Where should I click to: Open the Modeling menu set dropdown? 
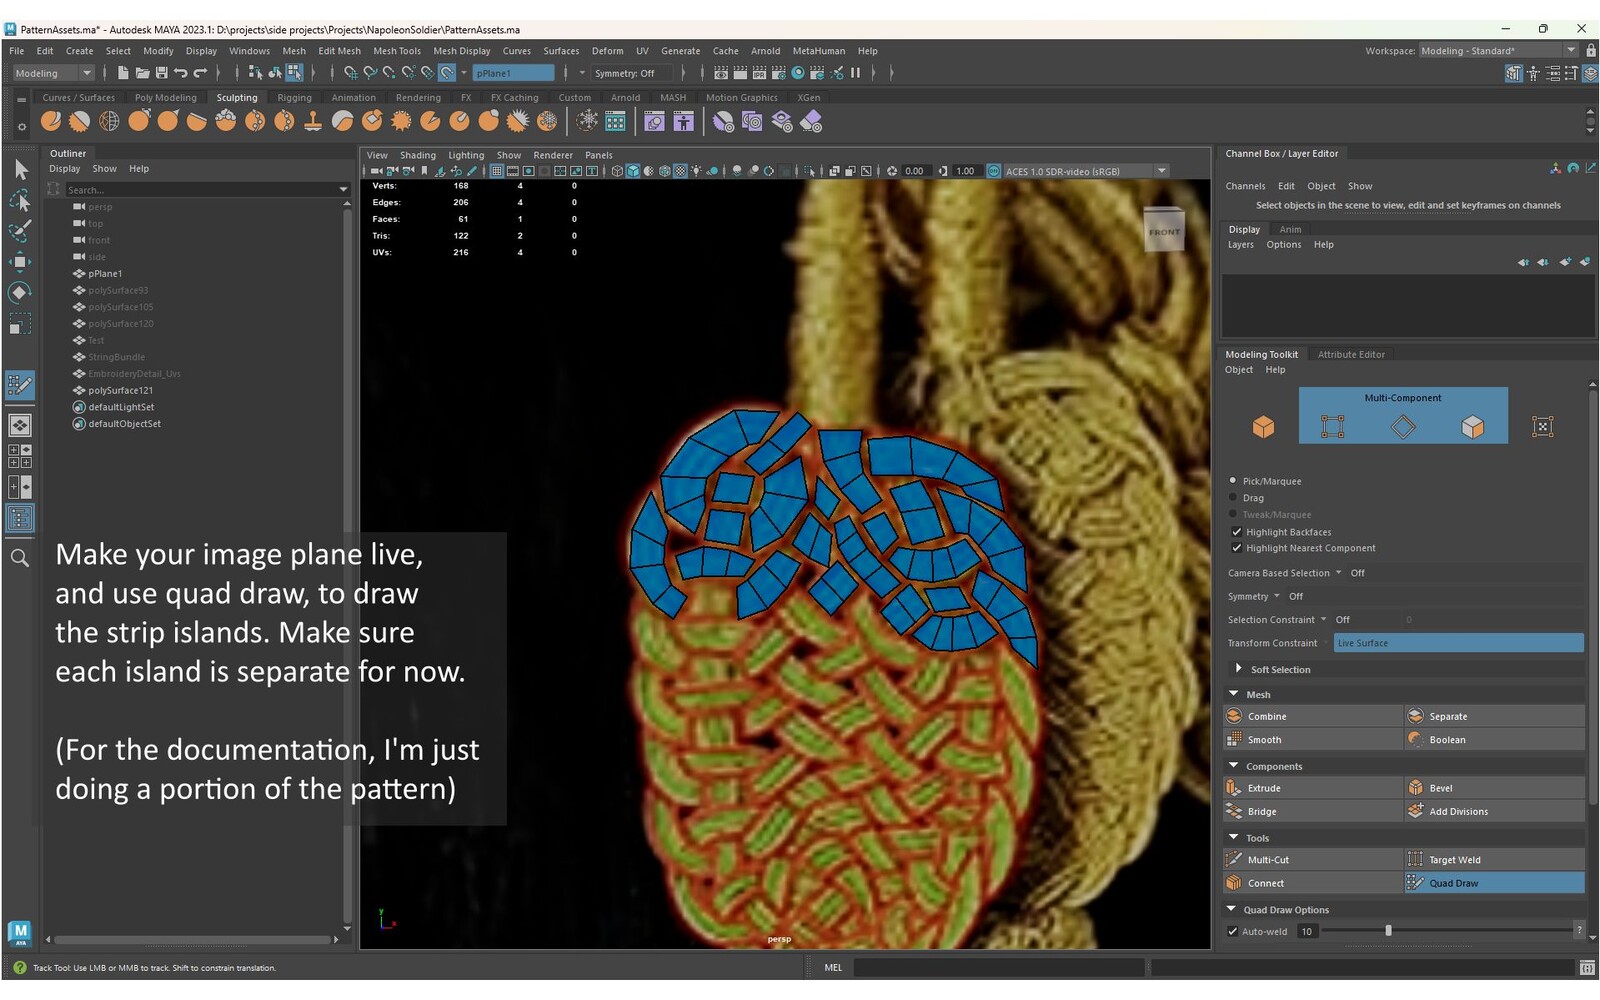[53, 73]
